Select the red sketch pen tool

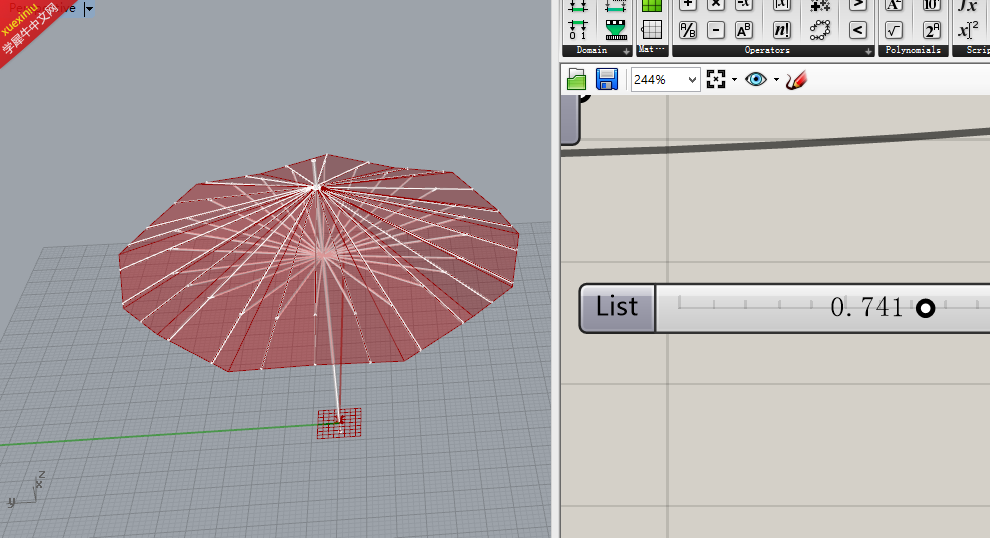[x=796, y=80]
